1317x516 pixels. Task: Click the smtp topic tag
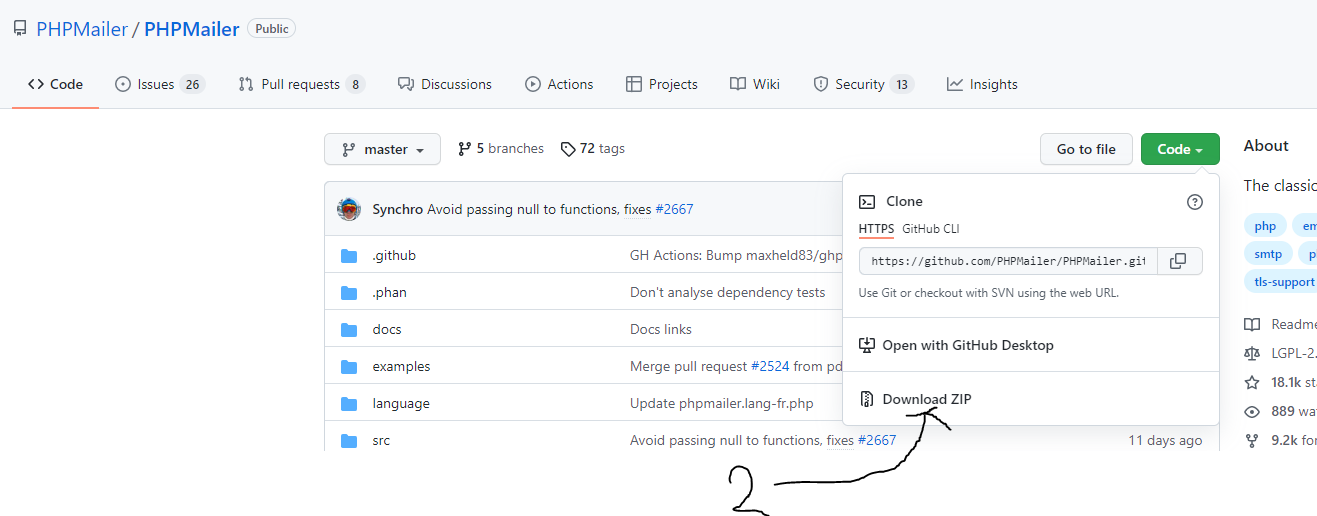click(x=1268, y=254)
